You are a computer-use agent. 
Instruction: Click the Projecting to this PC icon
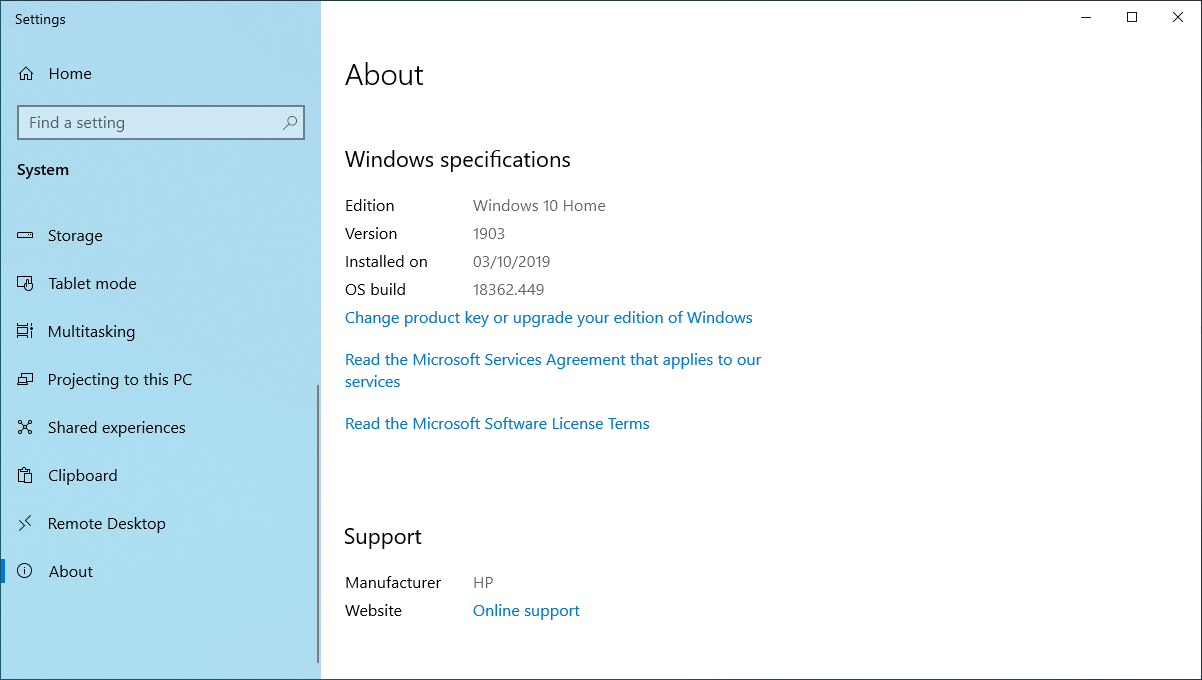click(24, 379)
